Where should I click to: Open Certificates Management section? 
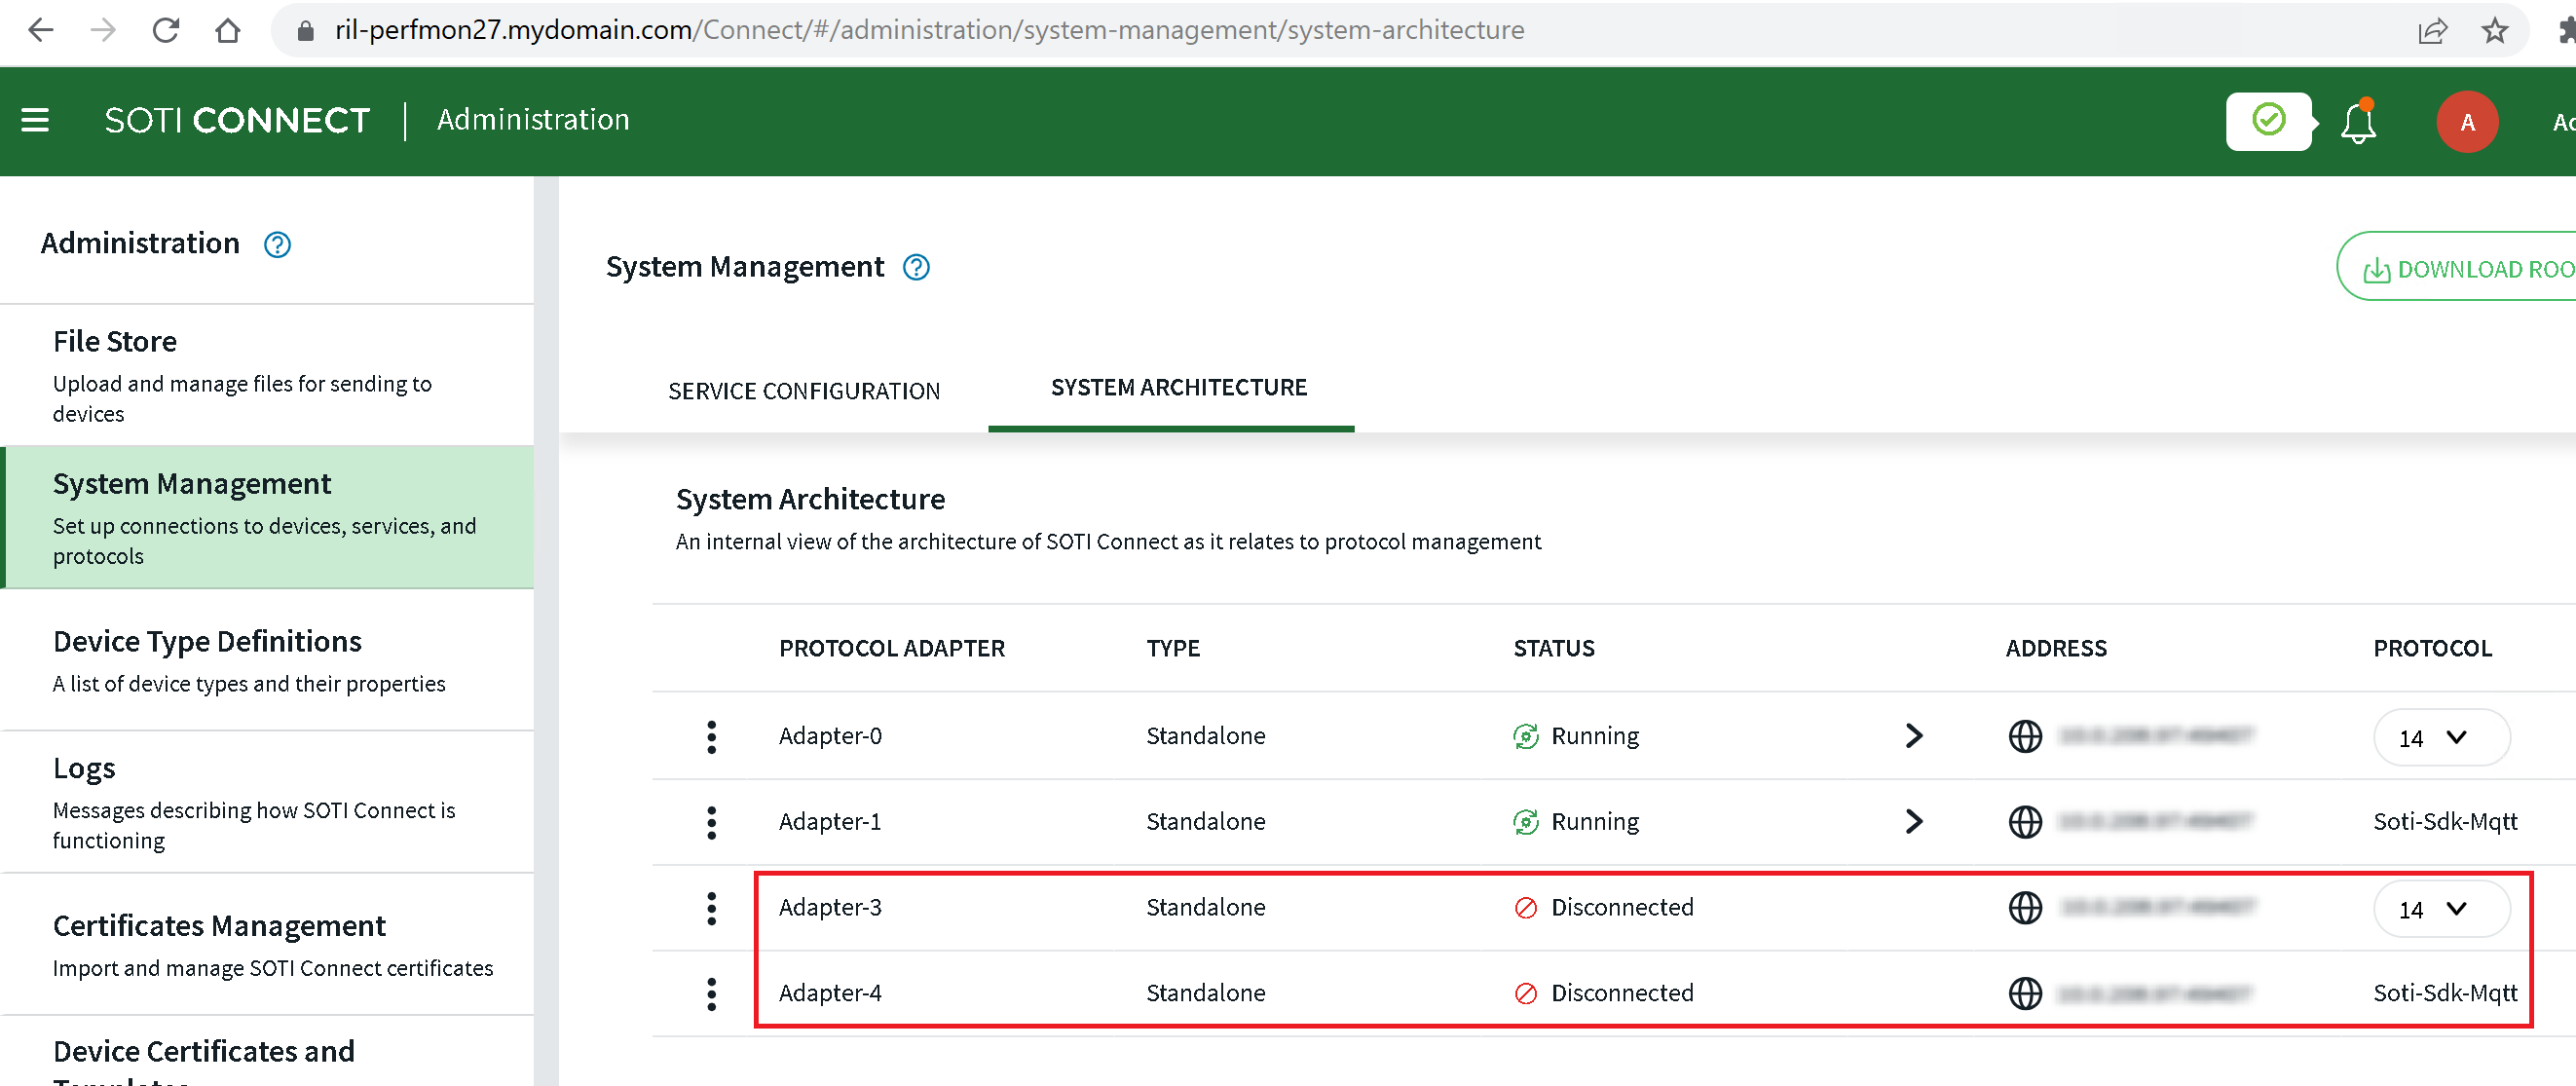[268, 945]
